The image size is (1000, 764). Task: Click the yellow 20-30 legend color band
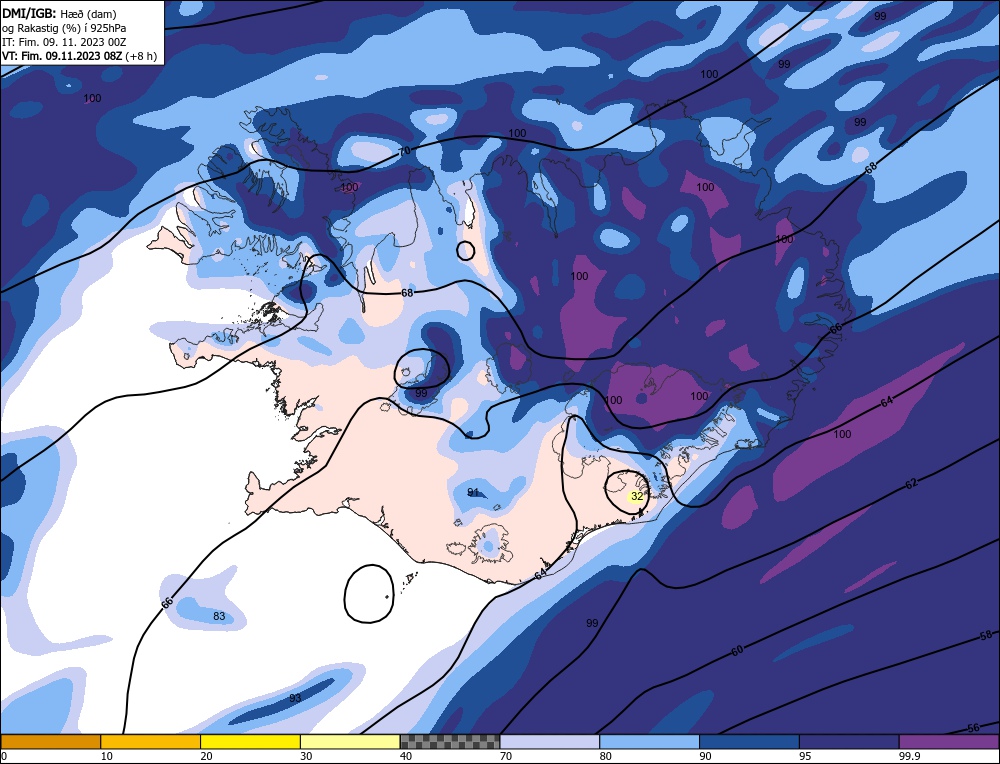pyautogui.click(x=250, y=741)
